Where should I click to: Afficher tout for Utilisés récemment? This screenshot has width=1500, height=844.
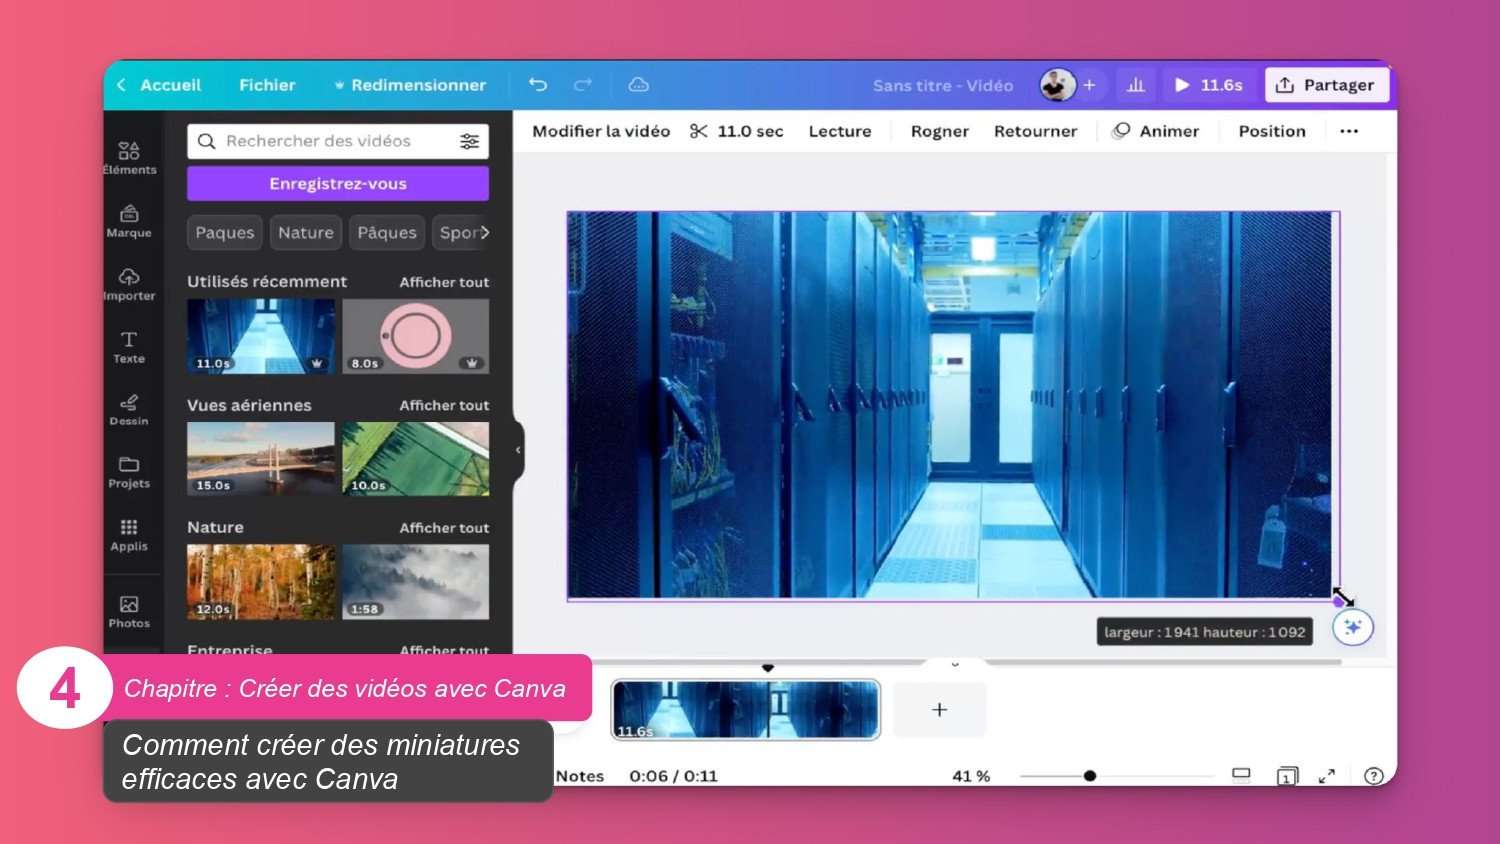click(444, 282)
